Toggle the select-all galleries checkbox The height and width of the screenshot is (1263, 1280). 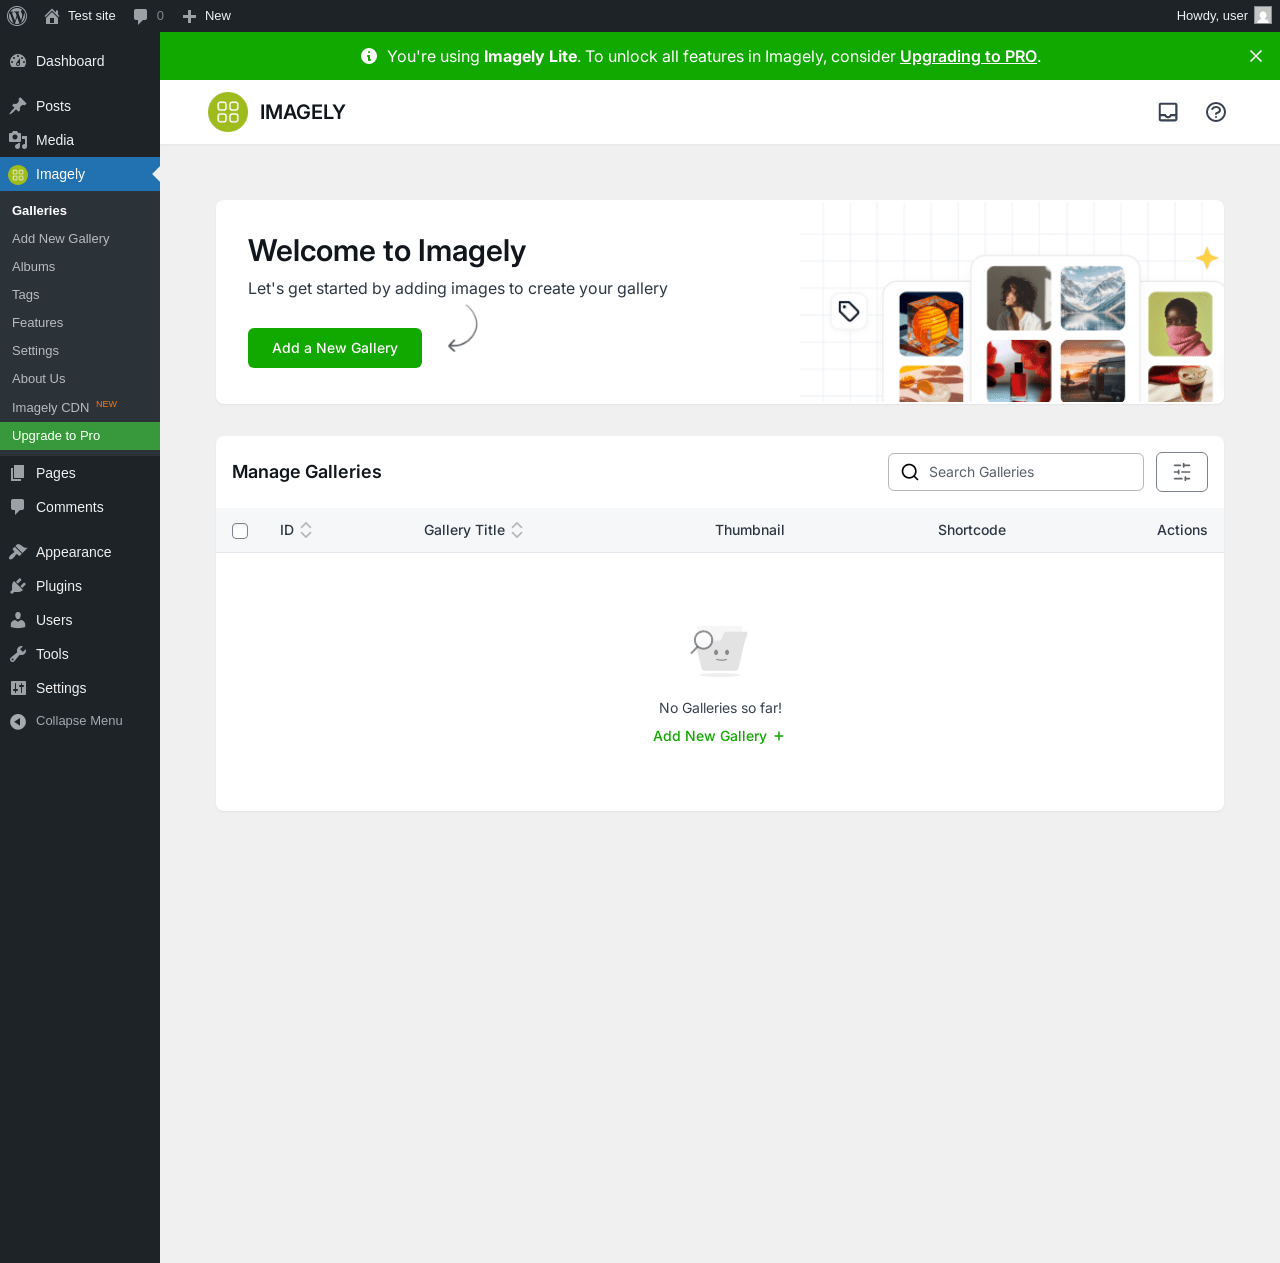point(240,531)
